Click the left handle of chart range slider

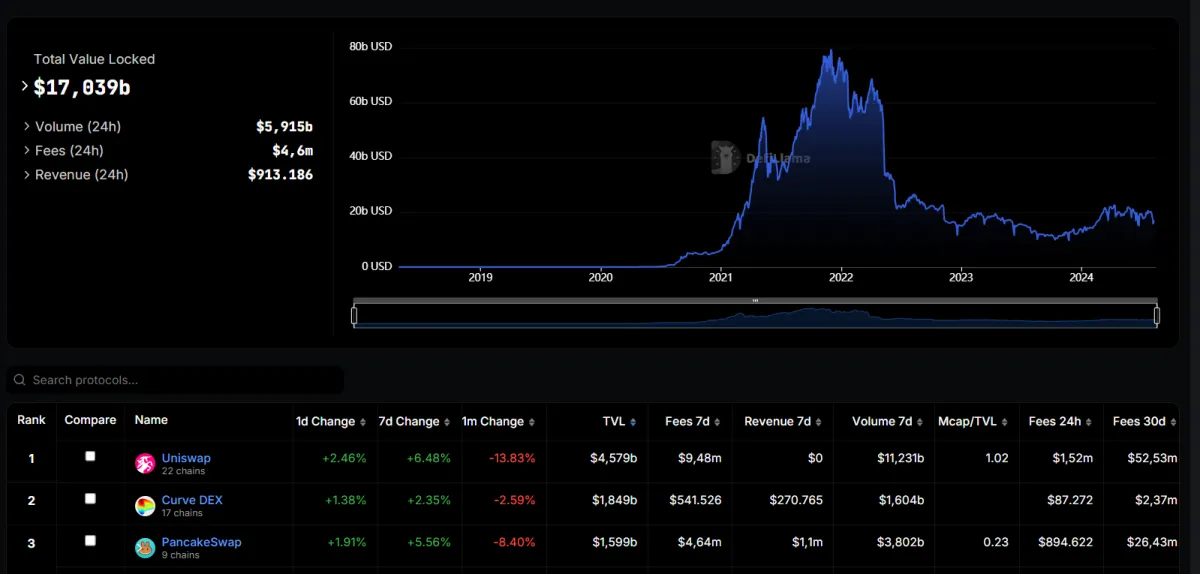(354, 316)
